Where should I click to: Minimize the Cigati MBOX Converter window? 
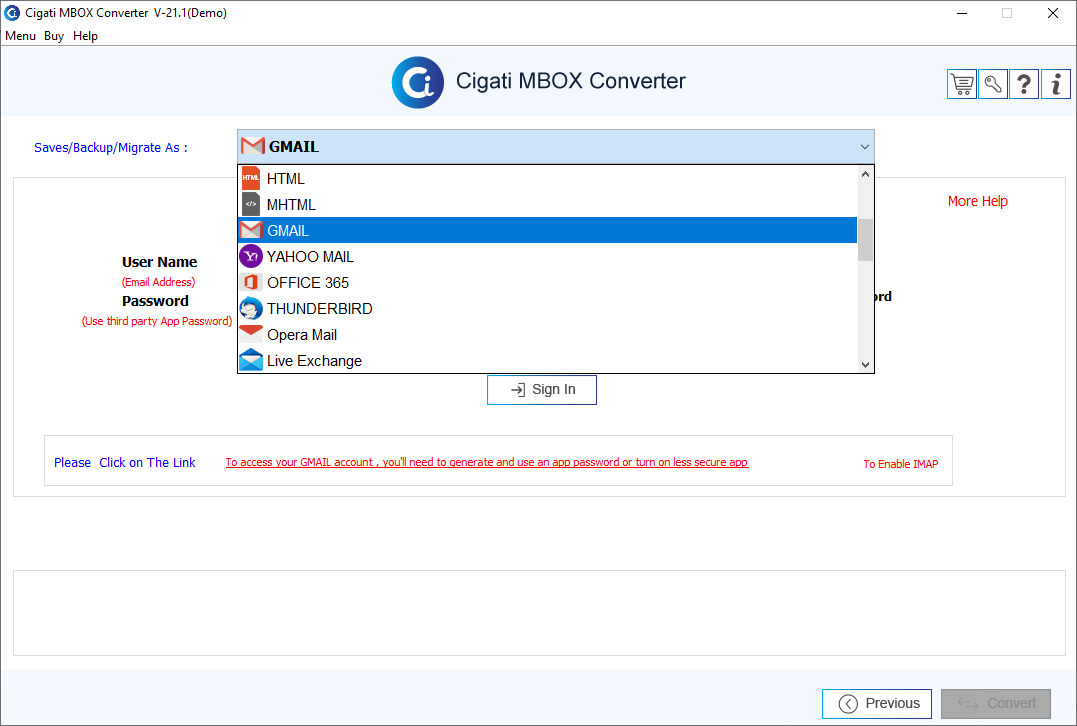point(962,13)
